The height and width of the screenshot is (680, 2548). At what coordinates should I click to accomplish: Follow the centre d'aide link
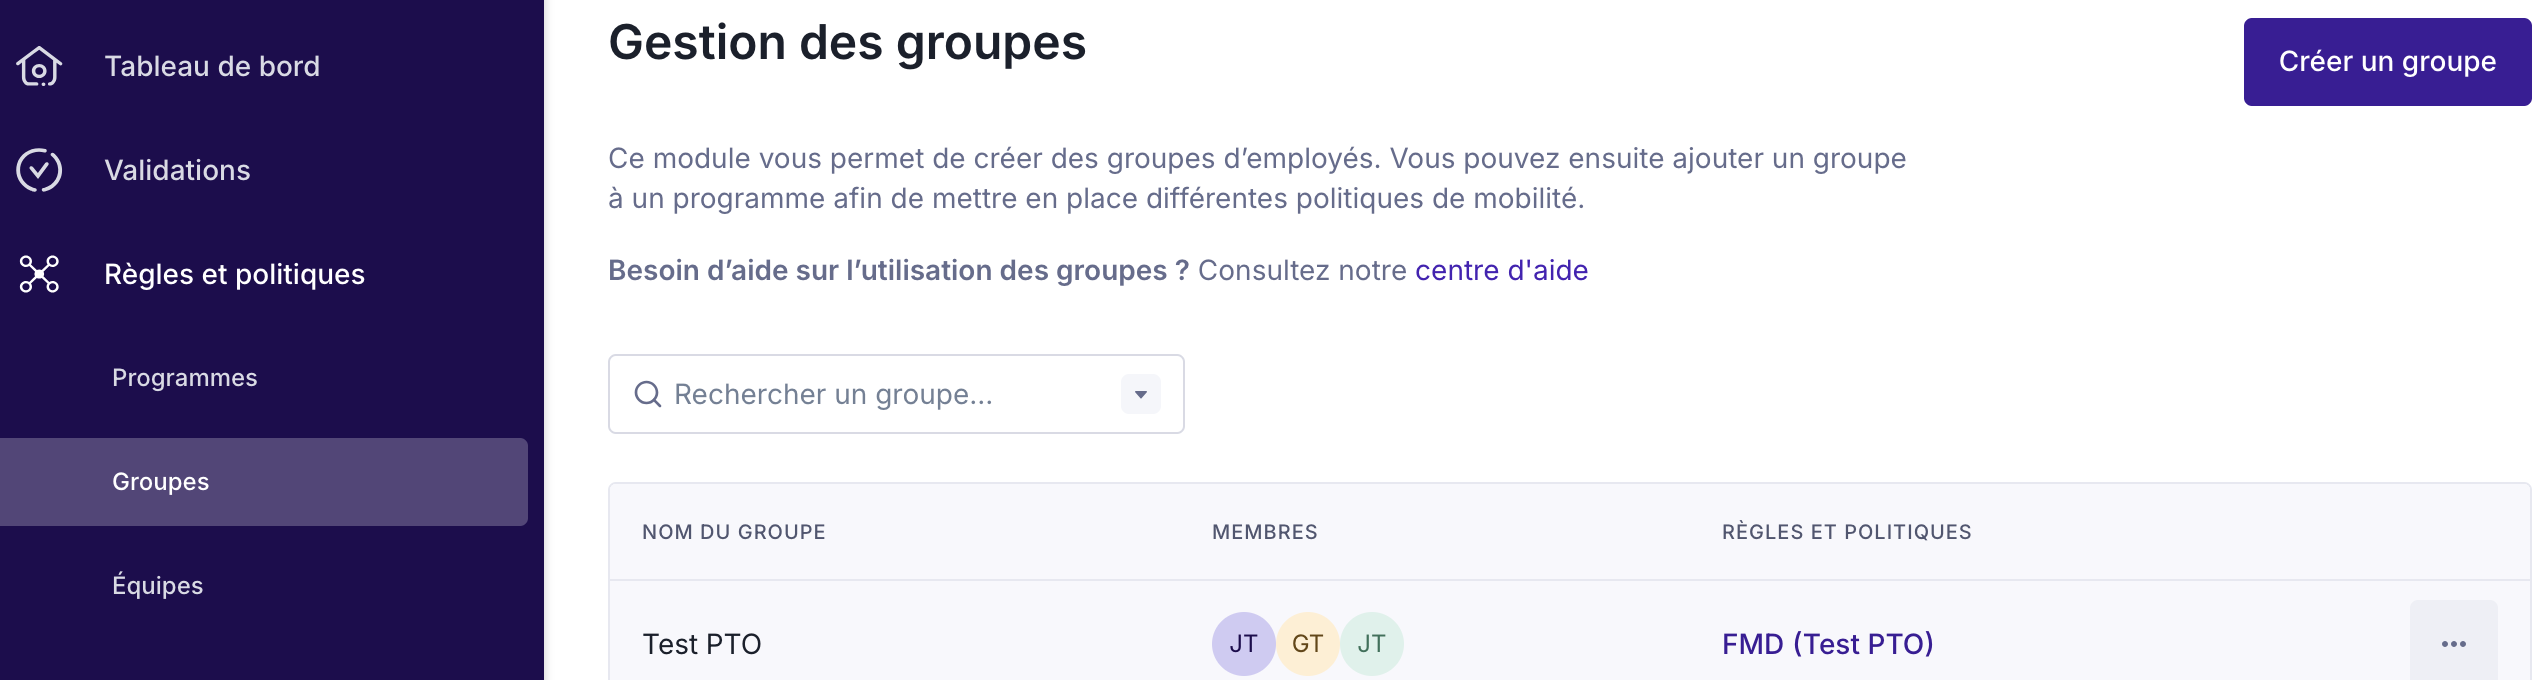point(1501,270)
